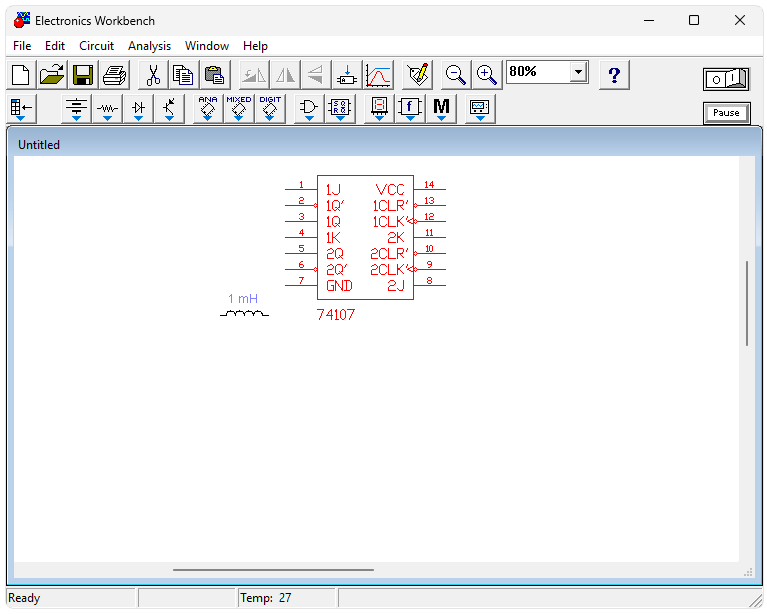Select the 74107 chip component

[x=365, y=237]
